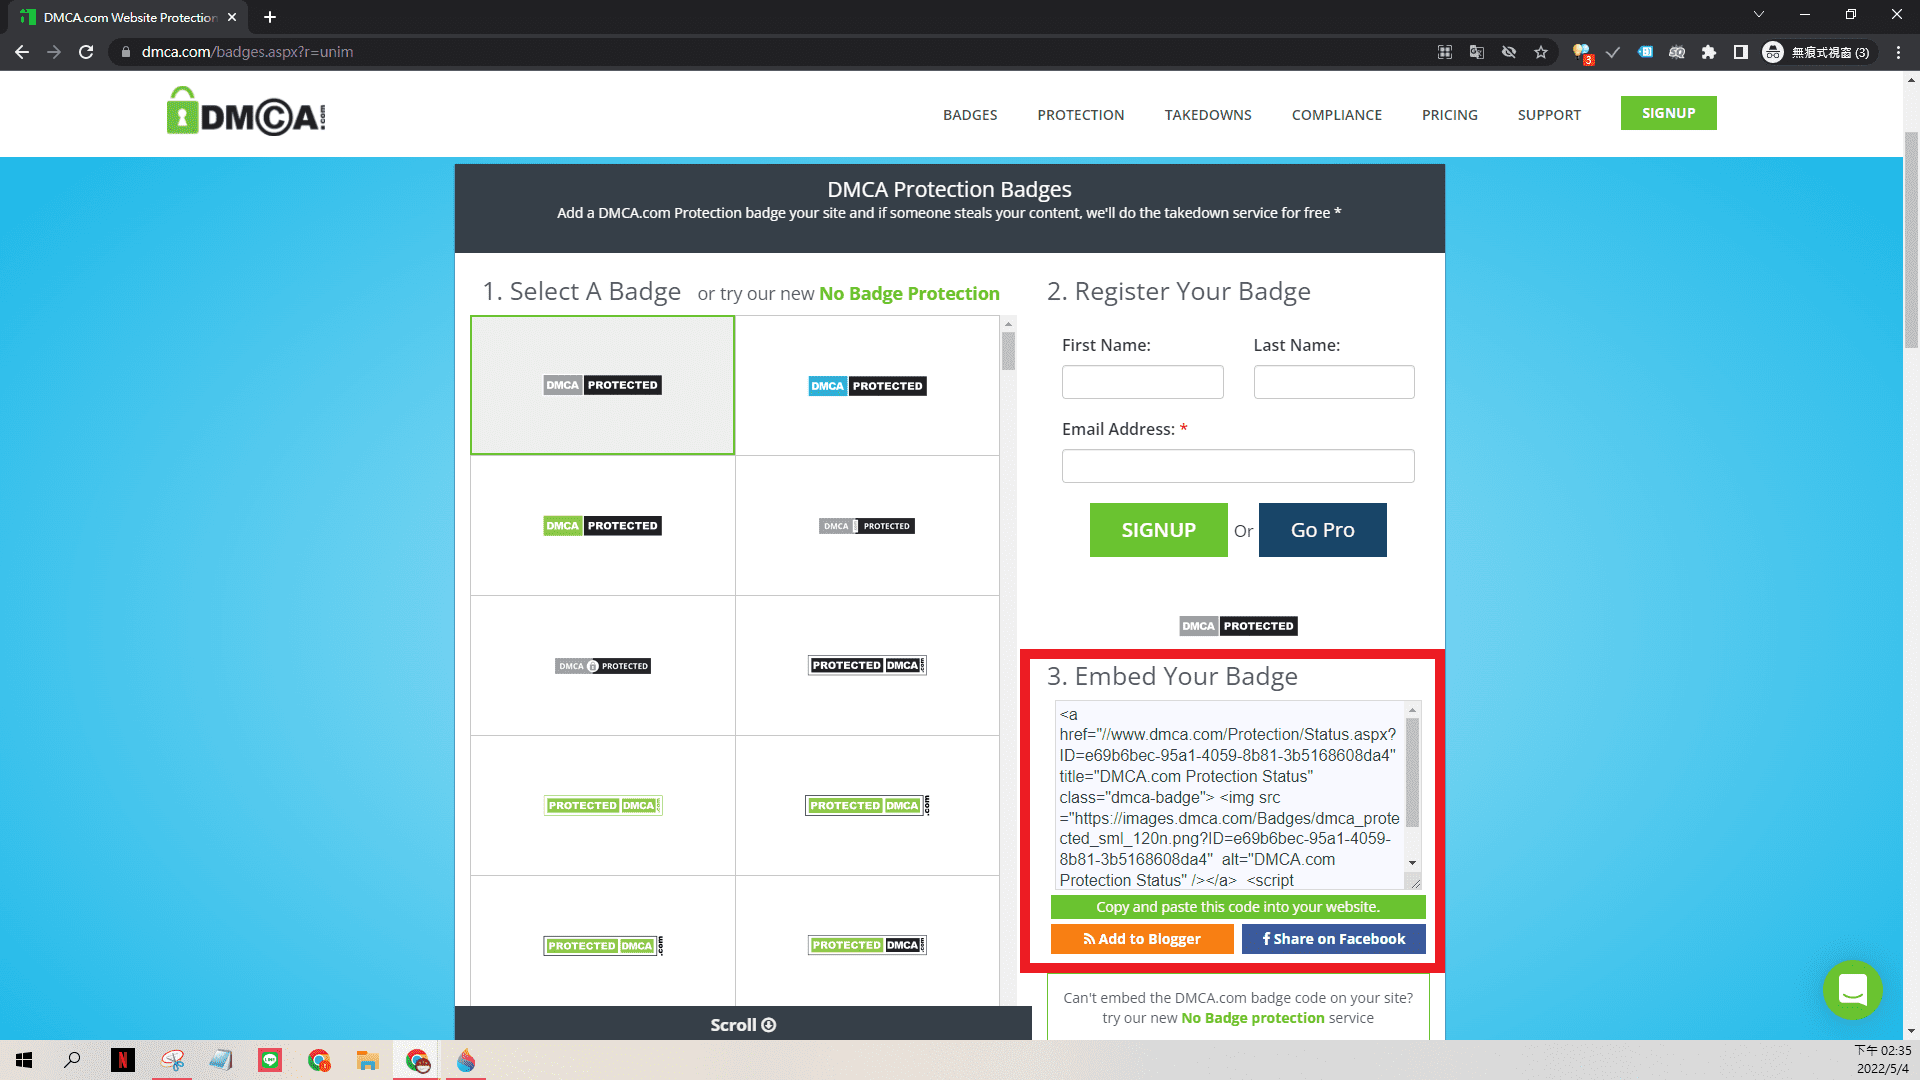
Task: Click the Go Pro button
Action: pyautogui.click(x=1322, y=530)
